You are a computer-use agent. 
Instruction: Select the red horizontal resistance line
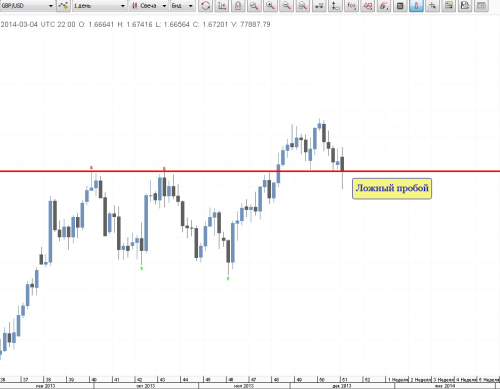click(x=250, y=171)
